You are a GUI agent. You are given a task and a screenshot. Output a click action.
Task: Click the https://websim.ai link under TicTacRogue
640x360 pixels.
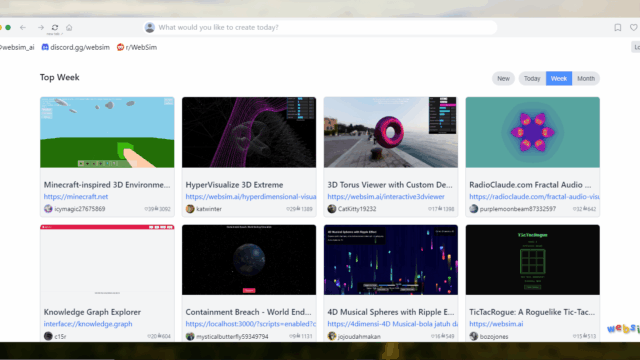pyautogui.click(x=496, y=324)
